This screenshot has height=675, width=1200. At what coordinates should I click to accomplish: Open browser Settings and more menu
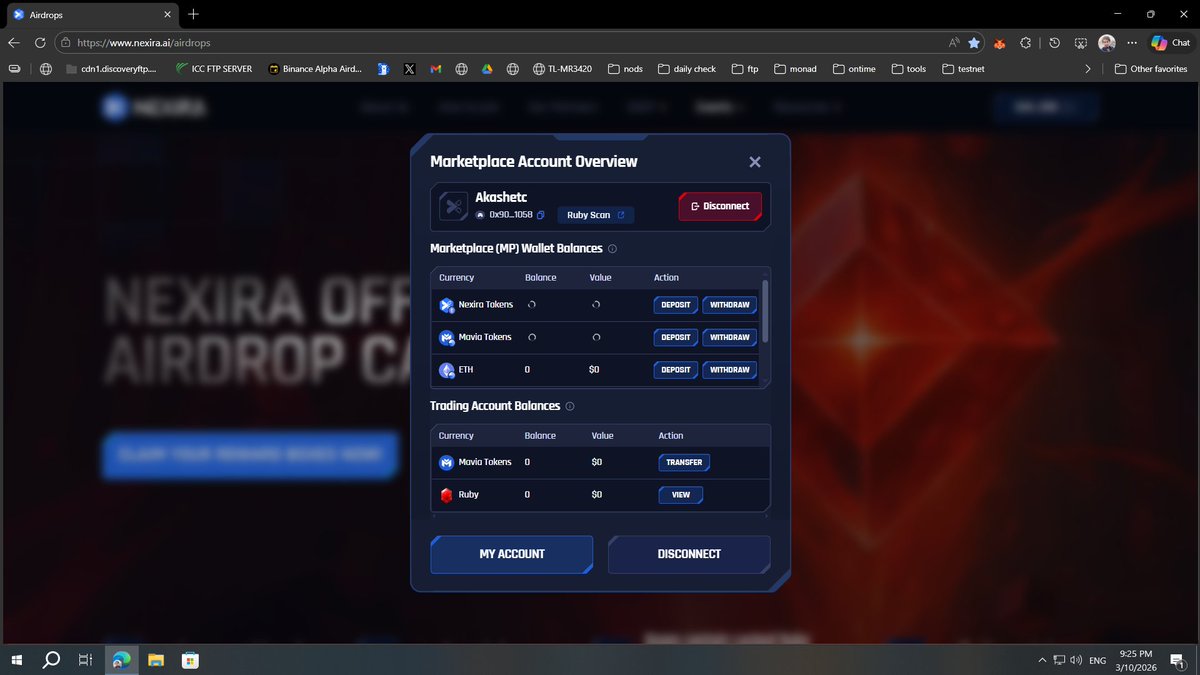click(x=1132, y=43)
